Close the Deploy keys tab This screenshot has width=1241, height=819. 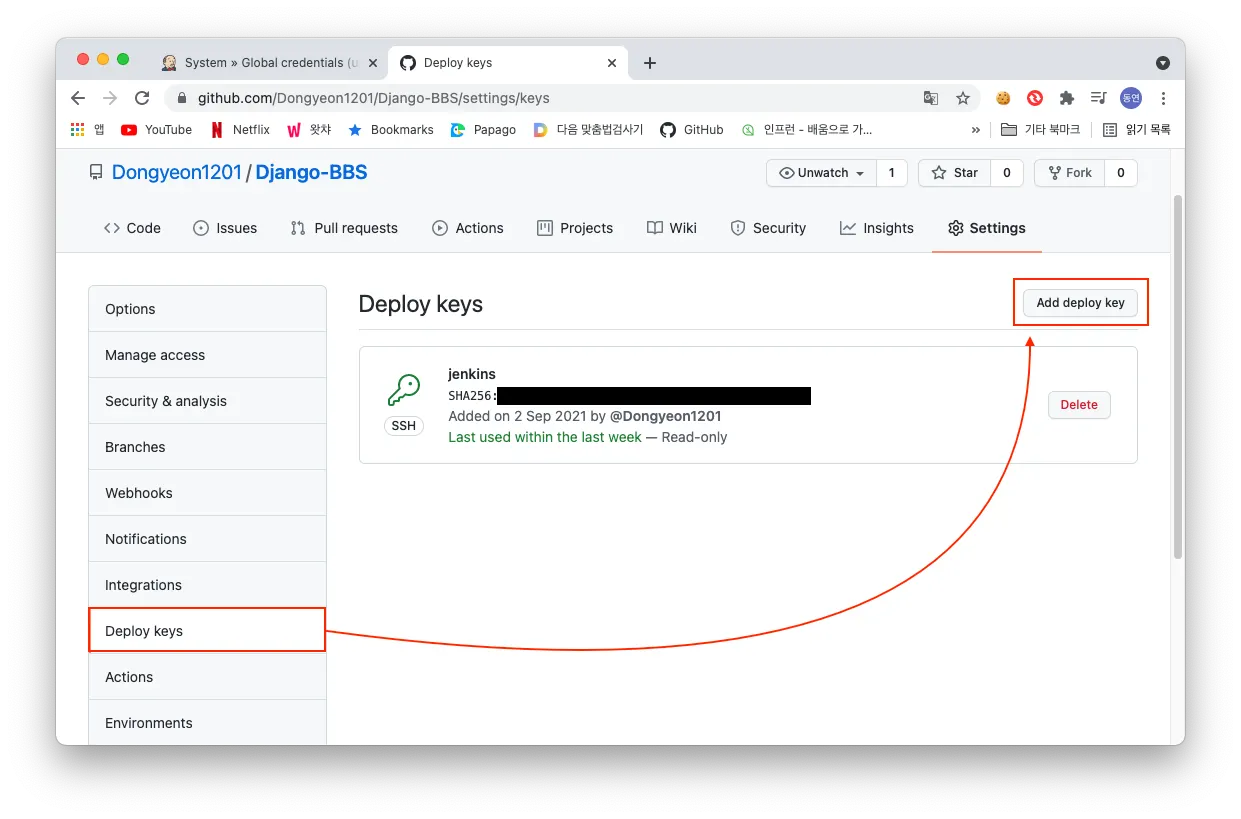(x=613, y=63)
